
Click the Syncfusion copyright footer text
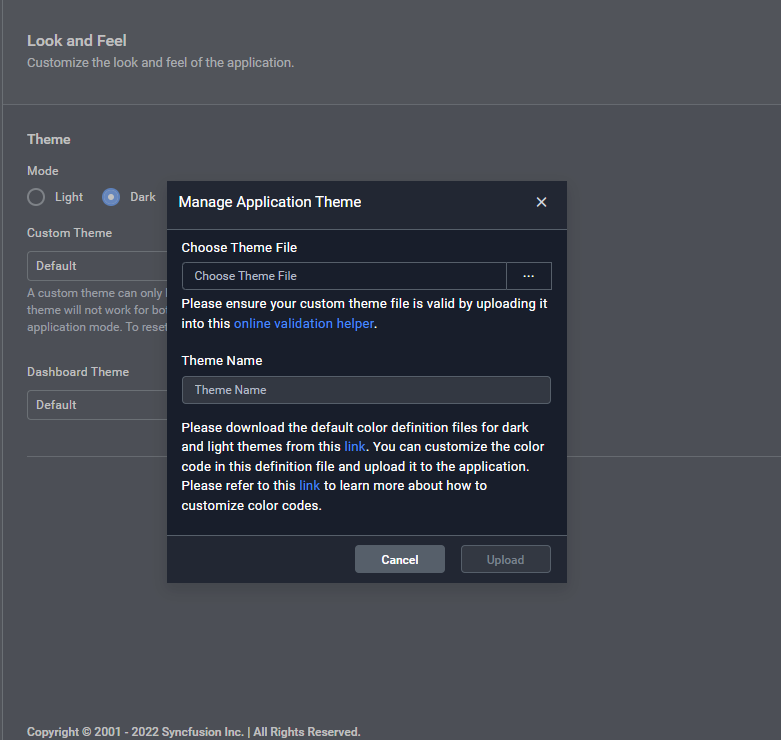193,732
